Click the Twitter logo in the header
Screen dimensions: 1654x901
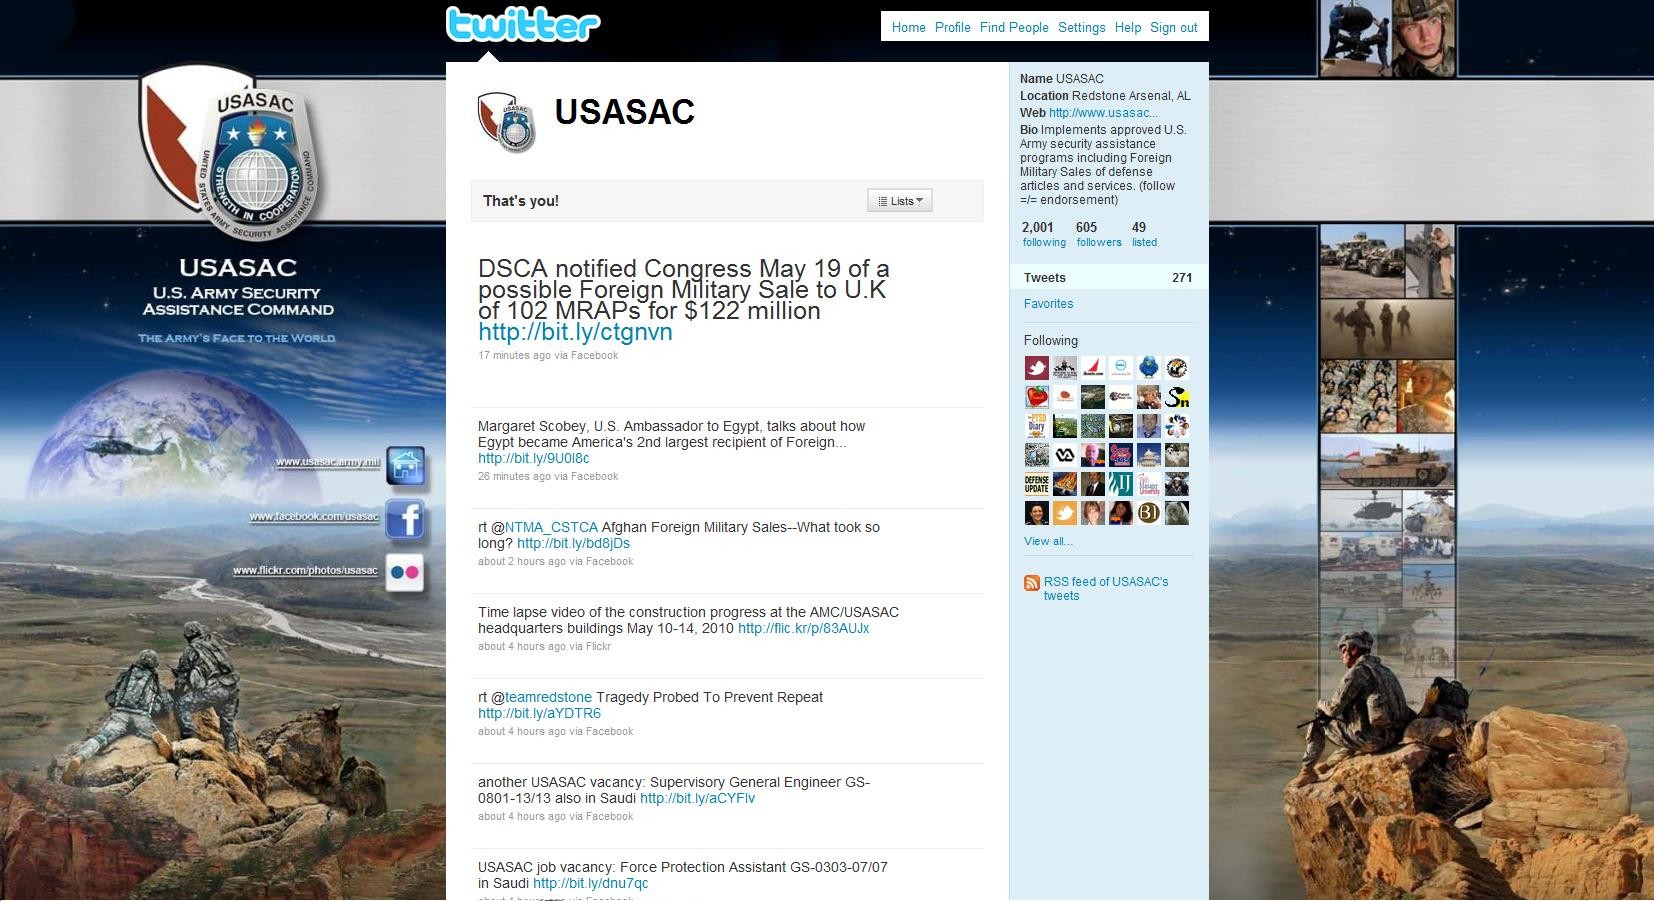click(x=523, y=25)
